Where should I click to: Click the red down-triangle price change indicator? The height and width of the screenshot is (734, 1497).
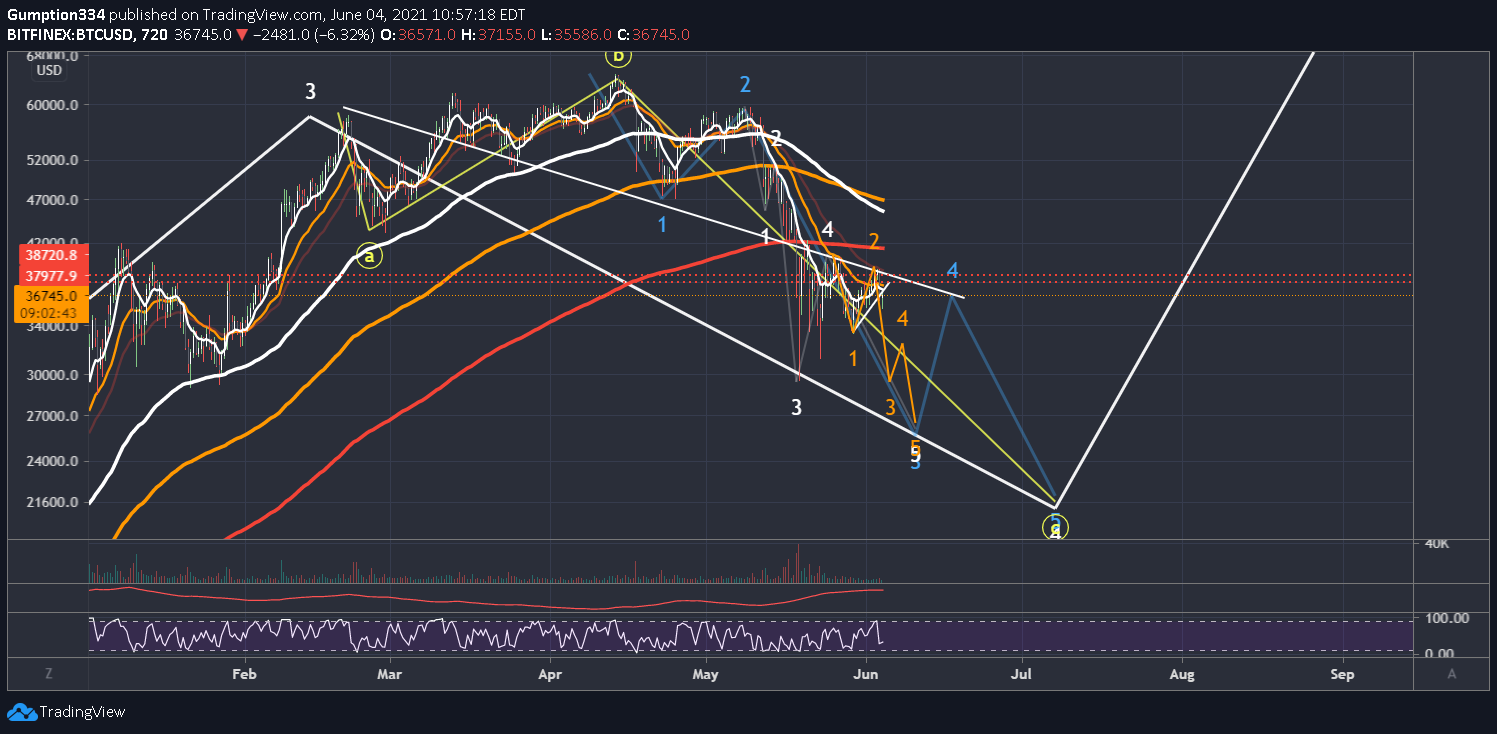242,35
